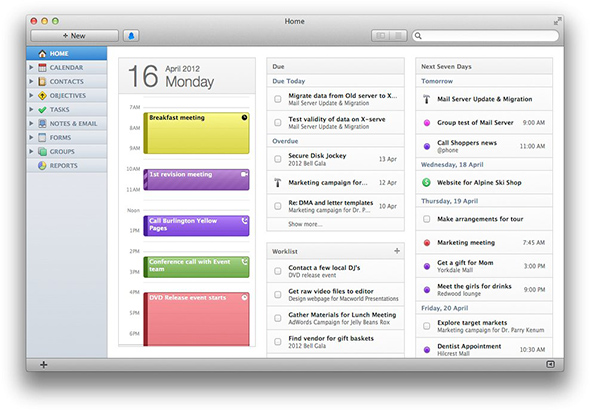
Task: Click the fullscreen arrows icon in title bar
Action: pos(557,21)
